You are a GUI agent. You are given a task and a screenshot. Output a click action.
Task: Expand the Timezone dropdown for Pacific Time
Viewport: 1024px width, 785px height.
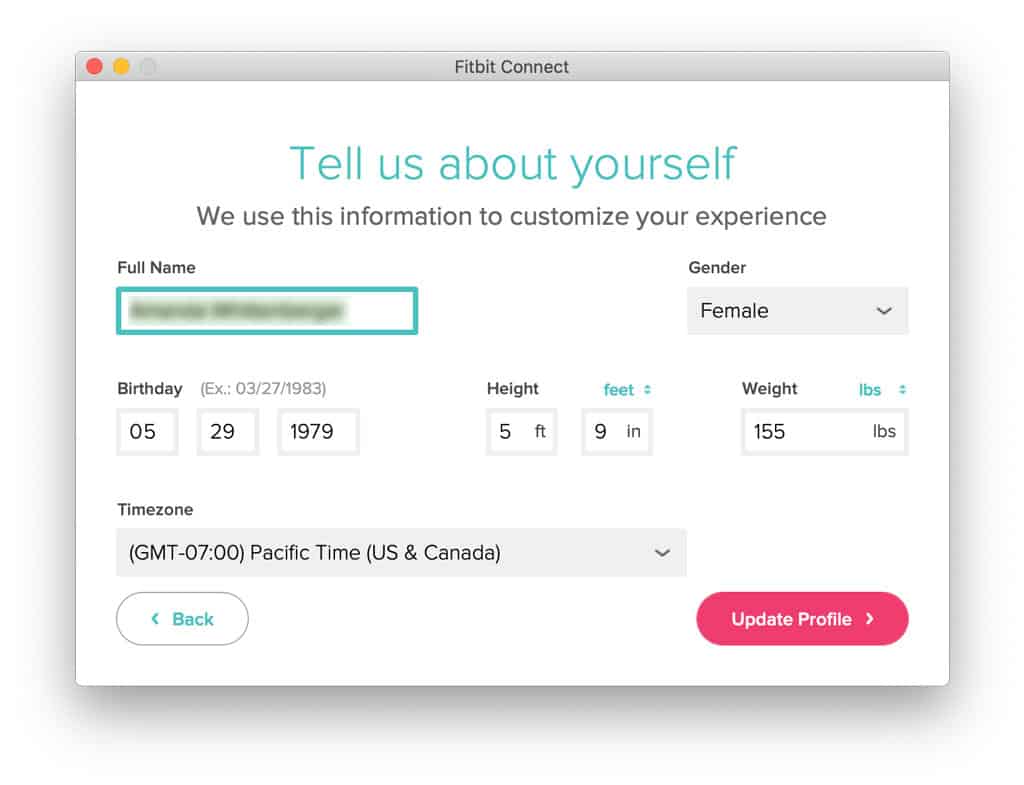coord(401,552)
